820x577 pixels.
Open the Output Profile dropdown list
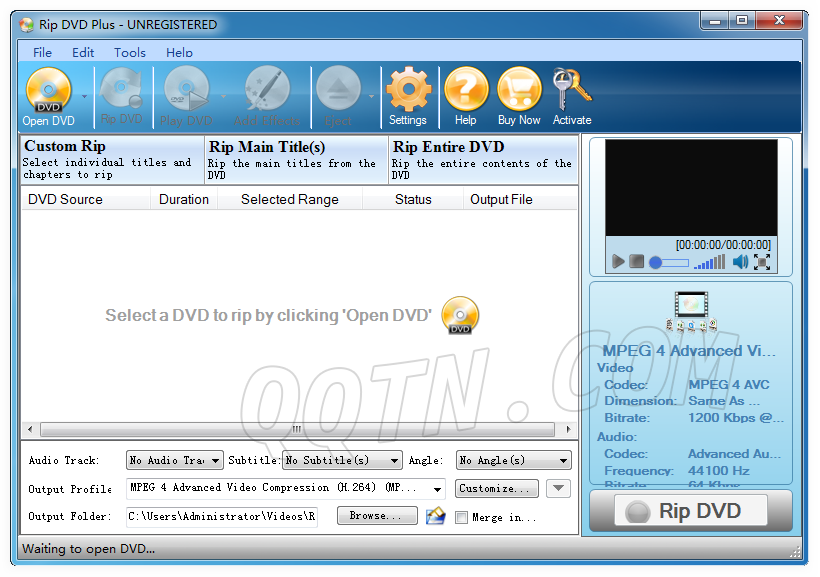click(x=438, y=489)
